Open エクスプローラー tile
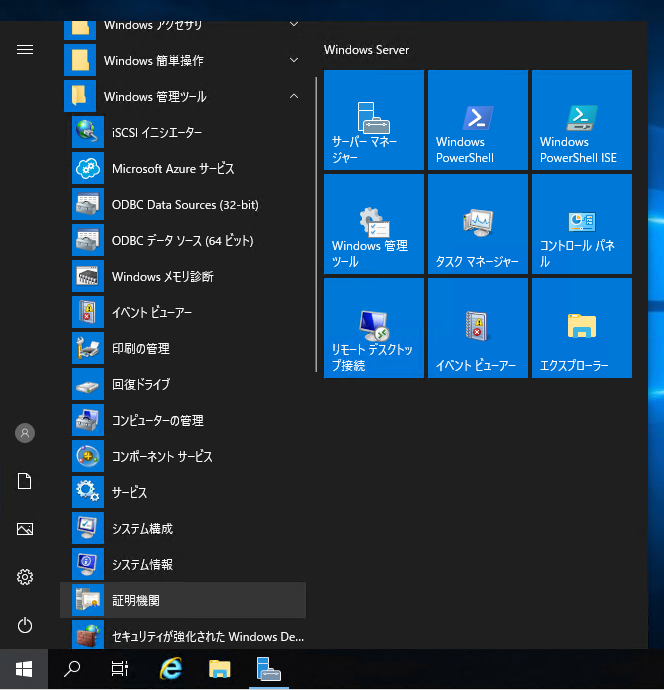This screenshot has width=664, height=690. tap(582, 328)
